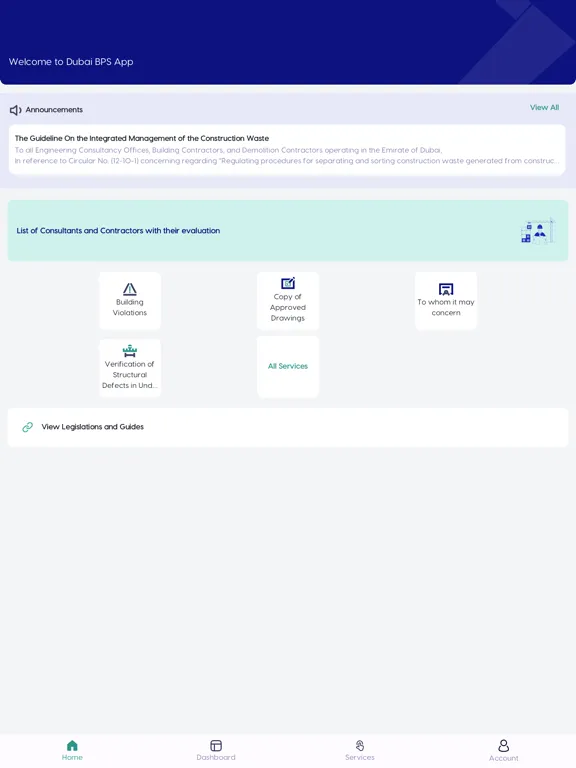
Task: Open List of Consultants and Contractors banner
Action: coord(288,231)
